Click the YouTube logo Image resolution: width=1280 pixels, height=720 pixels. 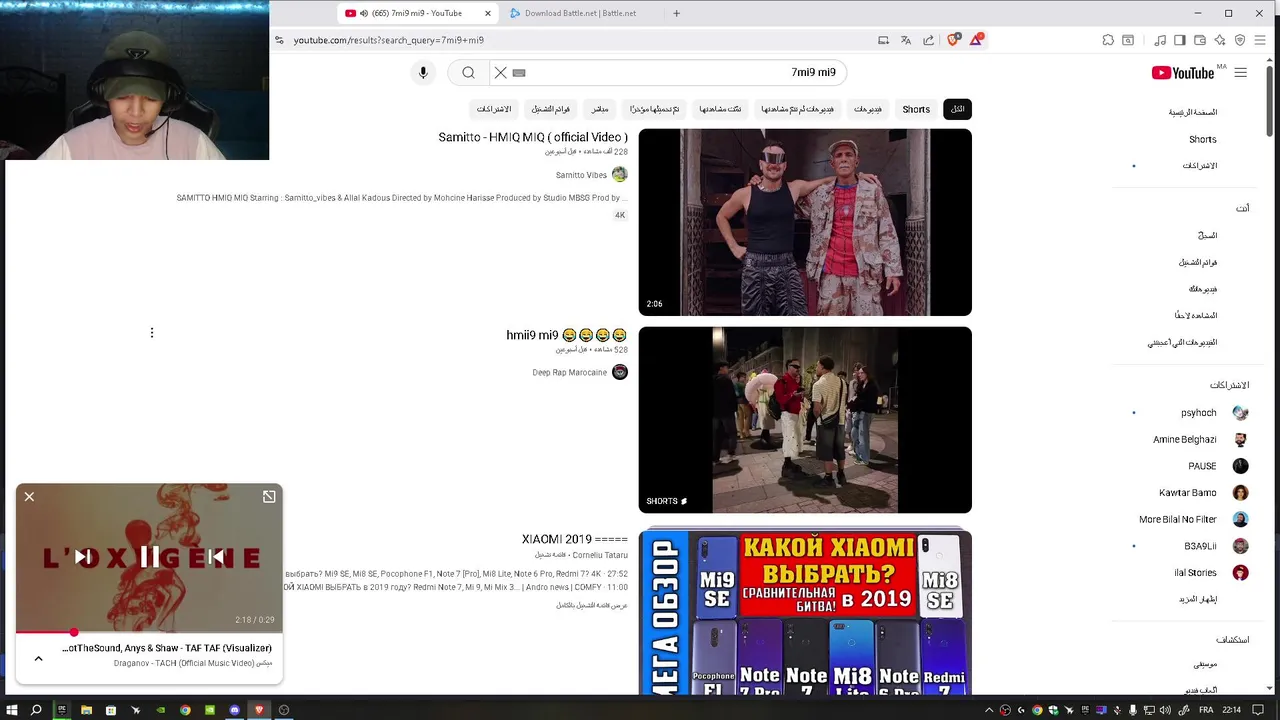point(1182,73)
